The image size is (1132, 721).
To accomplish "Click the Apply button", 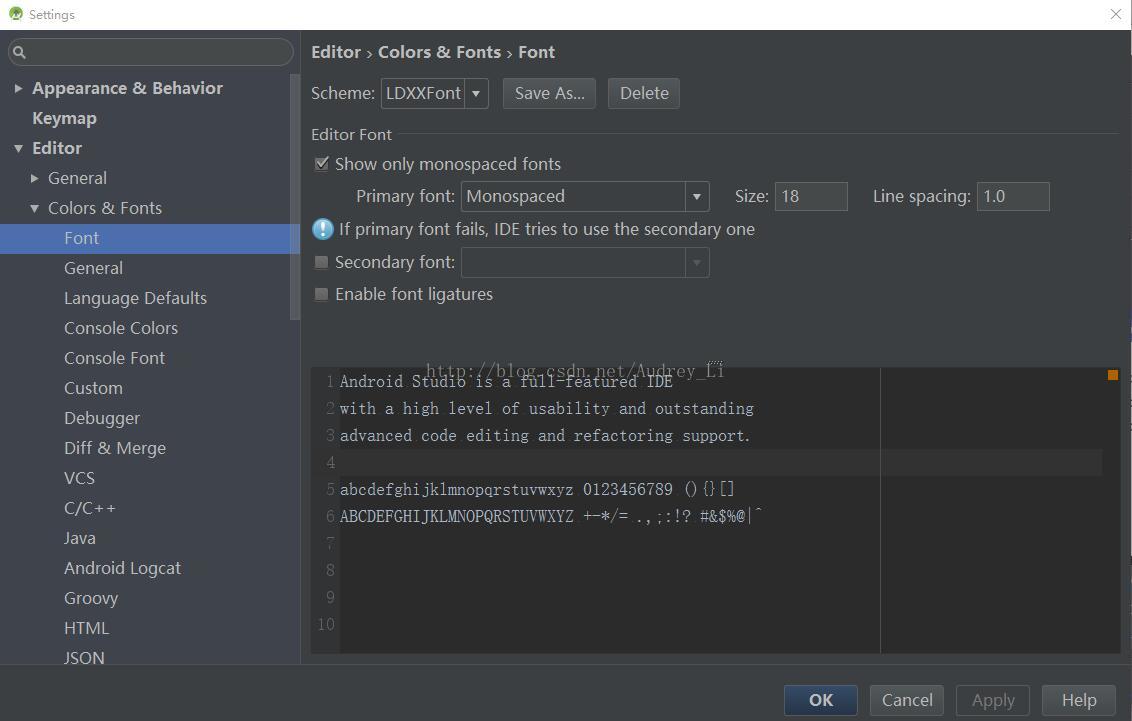I will [993, 700].
